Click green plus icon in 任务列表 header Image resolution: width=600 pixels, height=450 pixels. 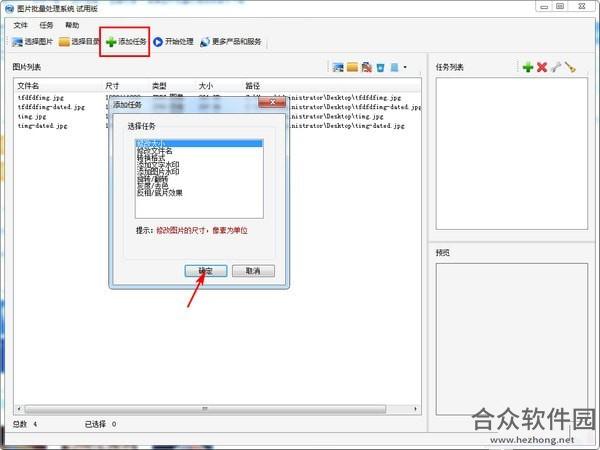528,67
